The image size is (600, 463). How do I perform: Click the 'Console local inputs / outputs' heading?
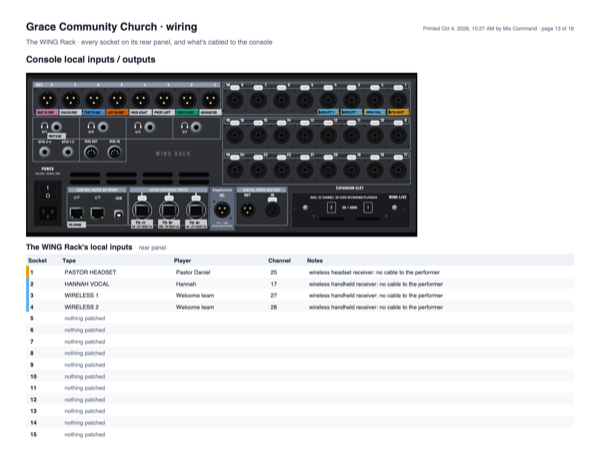pos(91,60)
